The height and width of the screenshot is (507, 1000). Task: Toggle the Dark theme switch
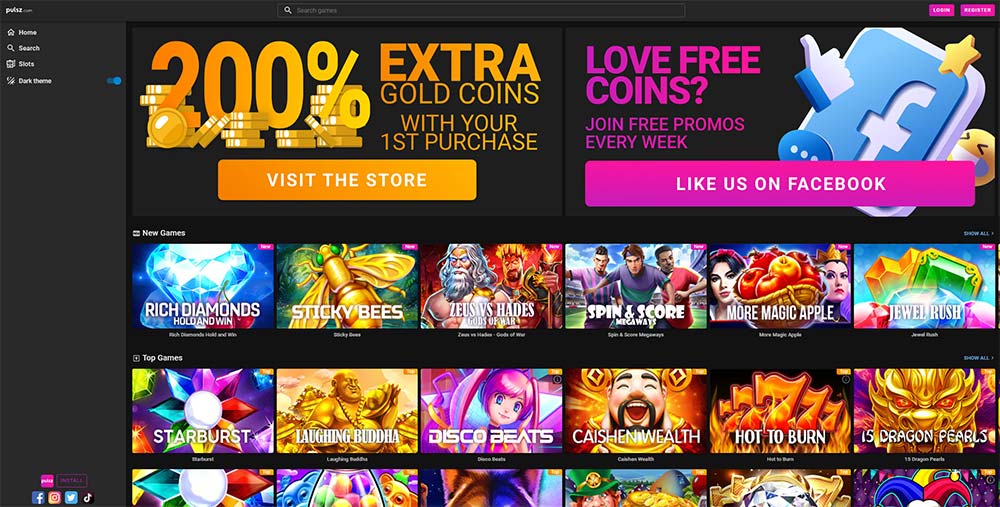point(114,81)
